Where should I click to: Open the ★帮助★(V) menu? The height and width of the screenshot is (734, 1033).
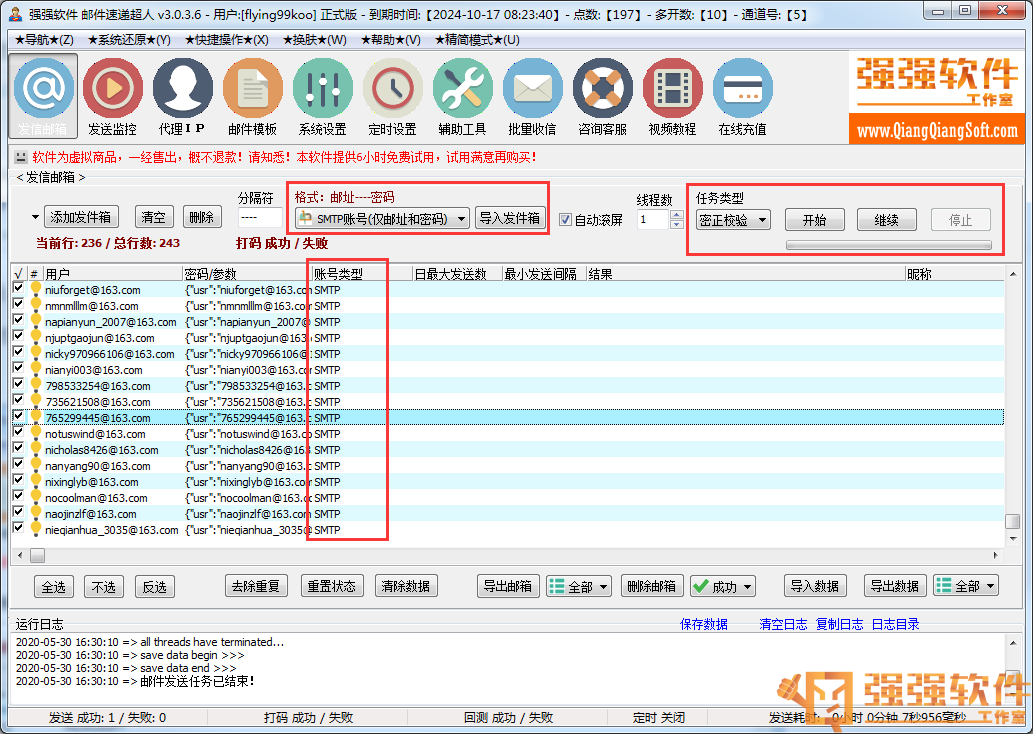(x=391, y=40)
